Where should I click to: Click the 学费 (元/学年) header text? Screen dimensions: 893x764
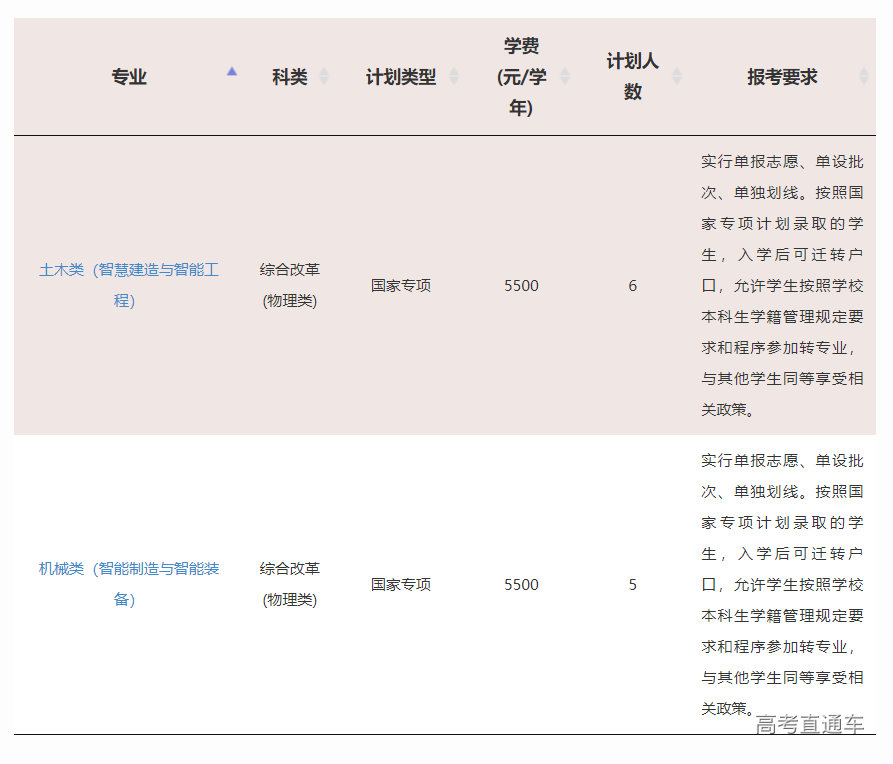coord(521,77)
